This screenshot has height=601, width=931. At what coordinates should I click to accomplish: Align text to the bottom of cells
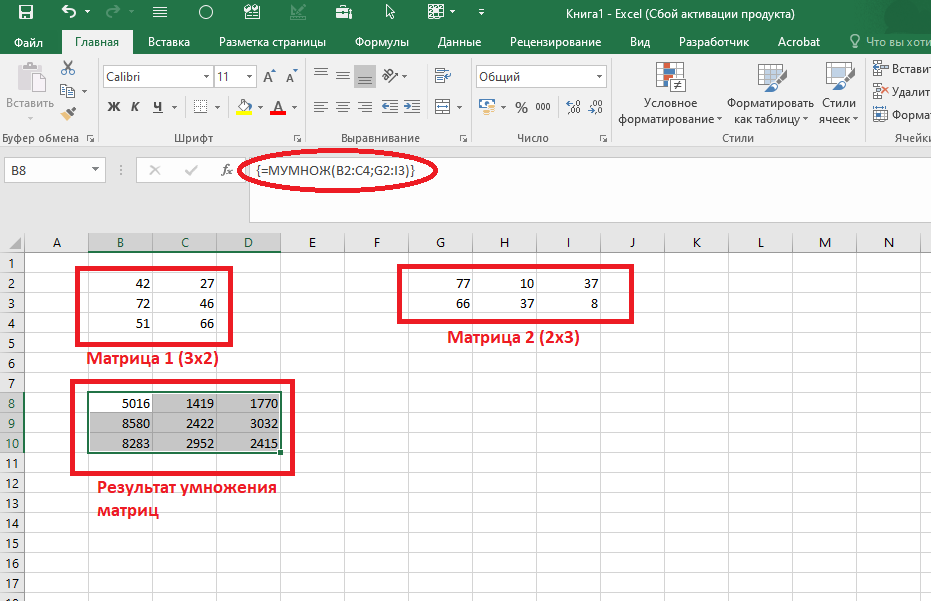pos(365,76)
